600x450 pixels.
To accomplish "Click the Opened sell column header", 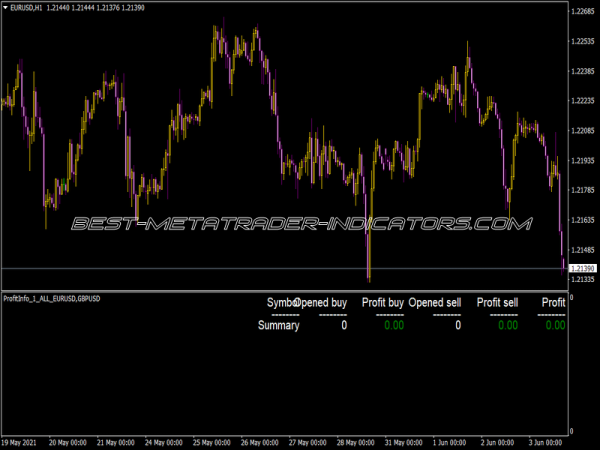I will pos(435,302).
